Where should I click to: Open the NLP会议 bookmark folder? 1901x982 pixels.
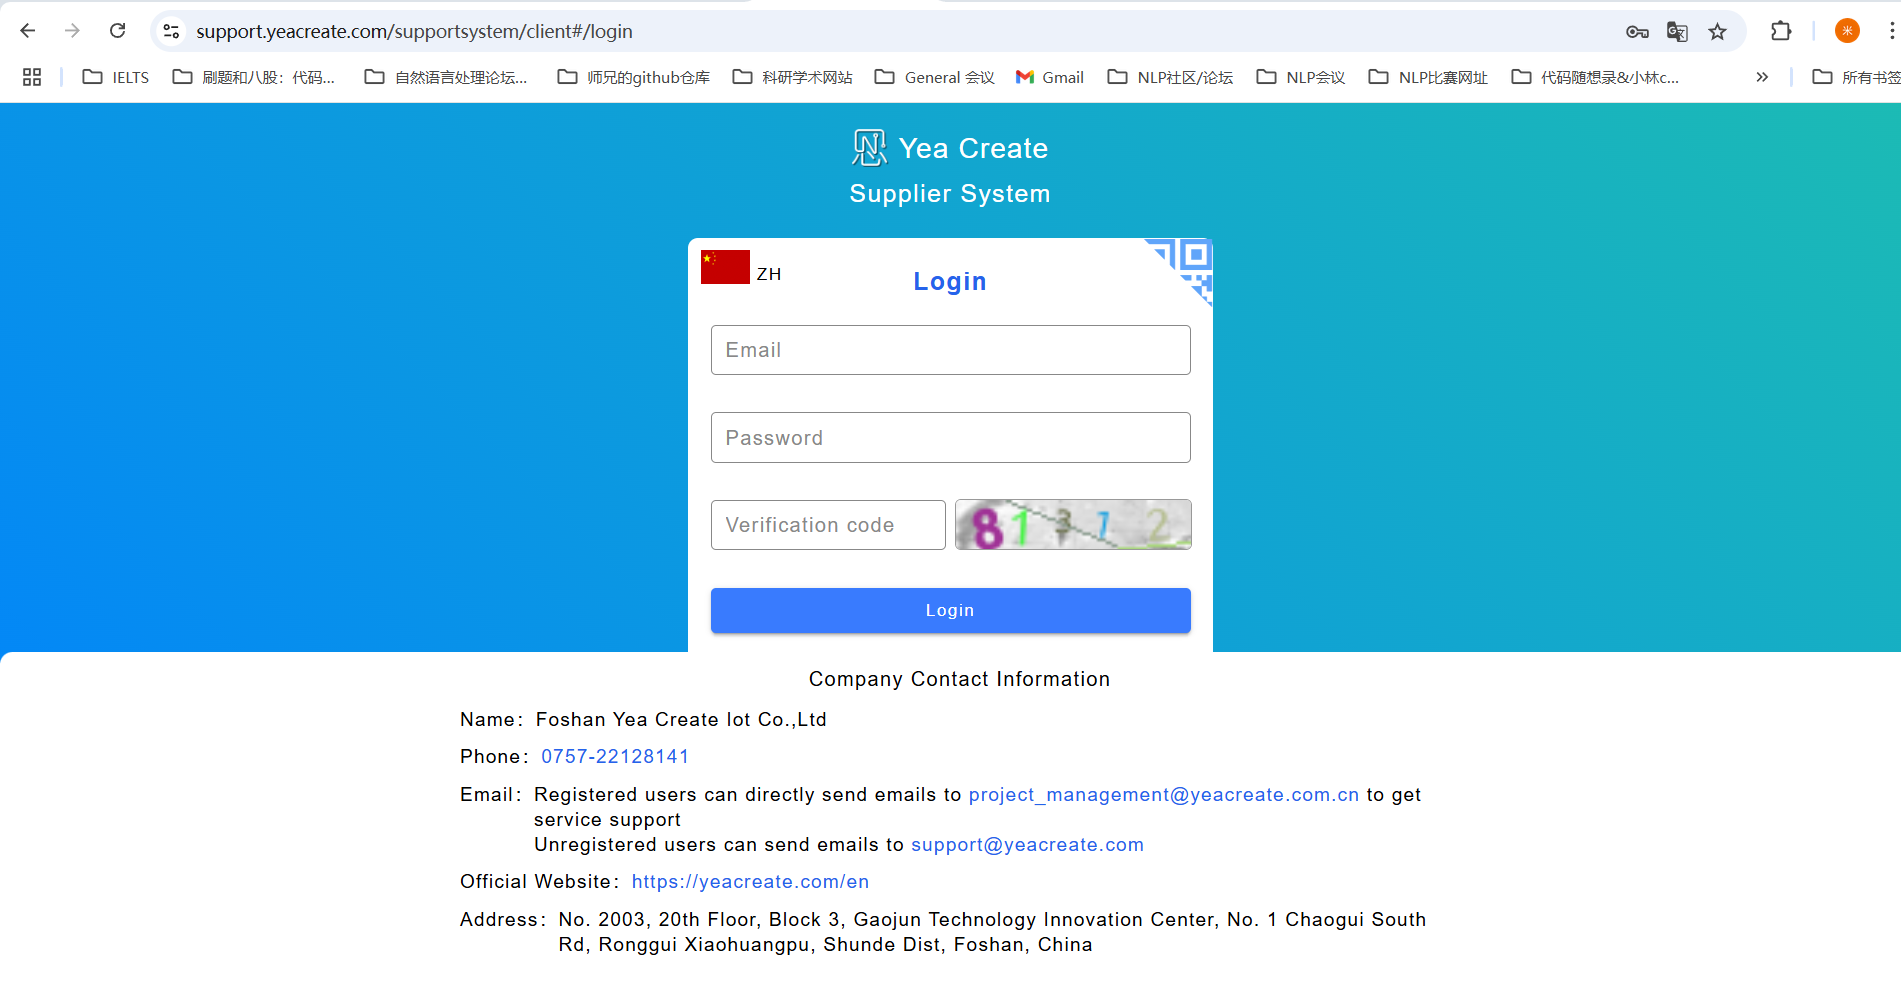pos(1301,77)
